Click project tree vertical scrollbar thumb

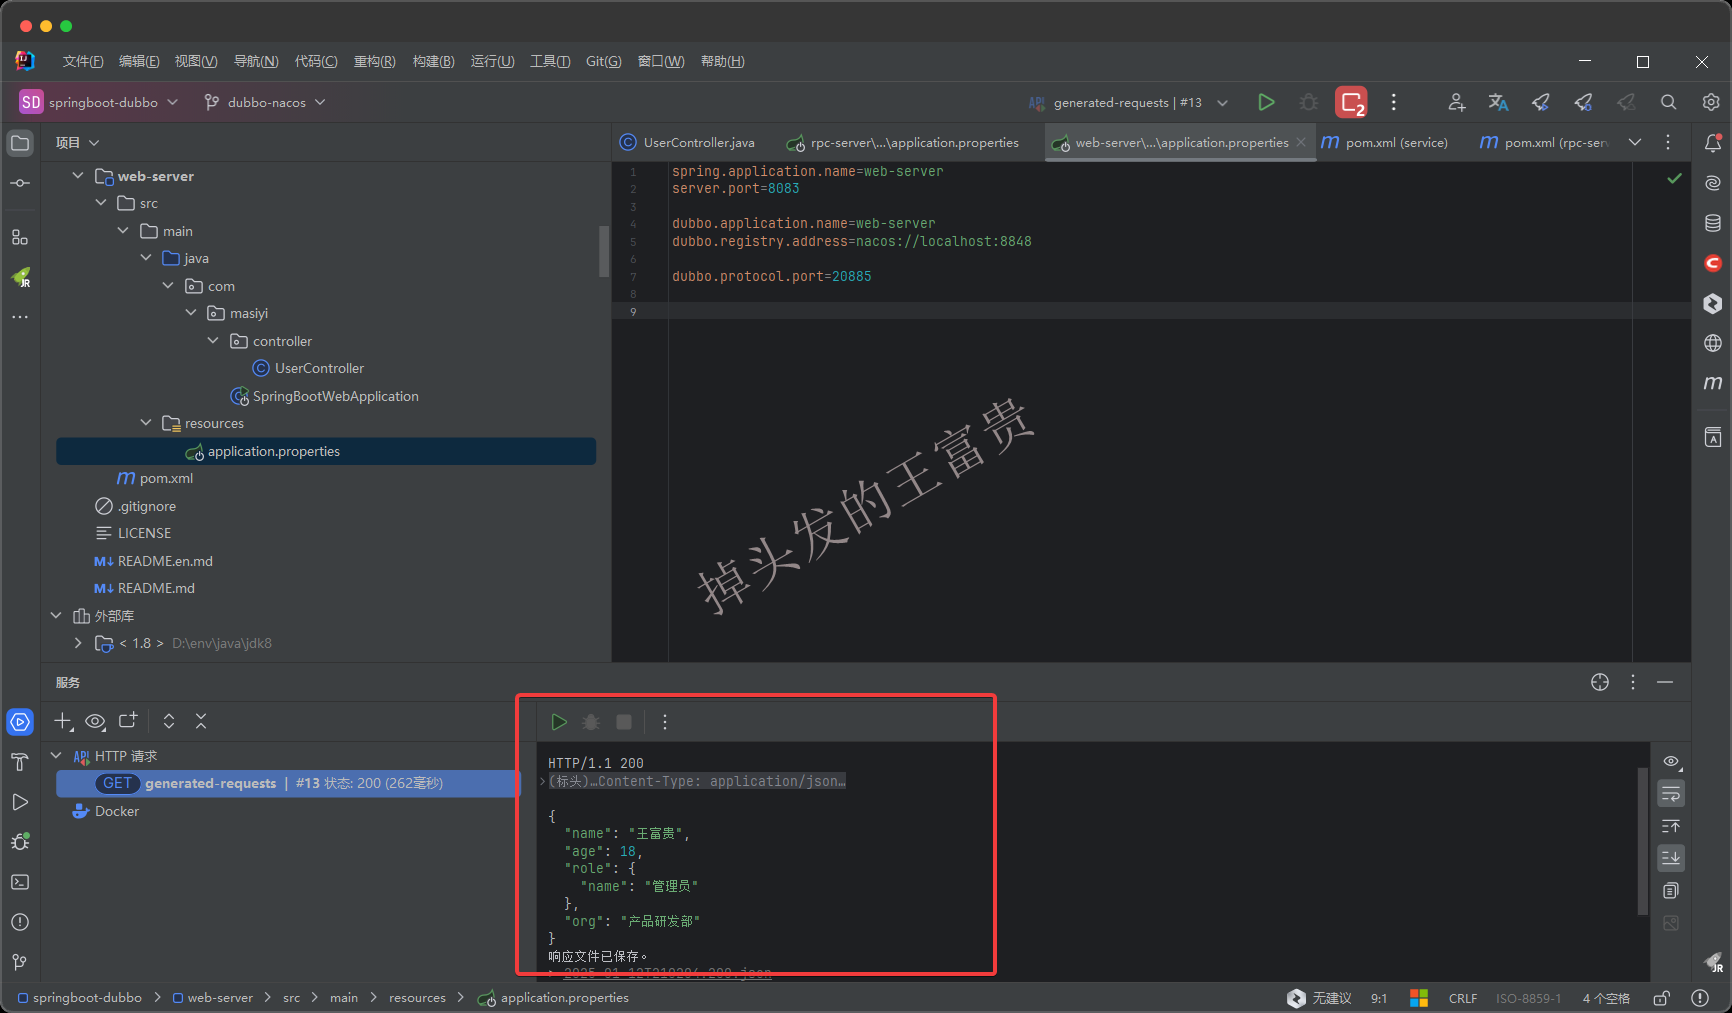click(604, 251)
